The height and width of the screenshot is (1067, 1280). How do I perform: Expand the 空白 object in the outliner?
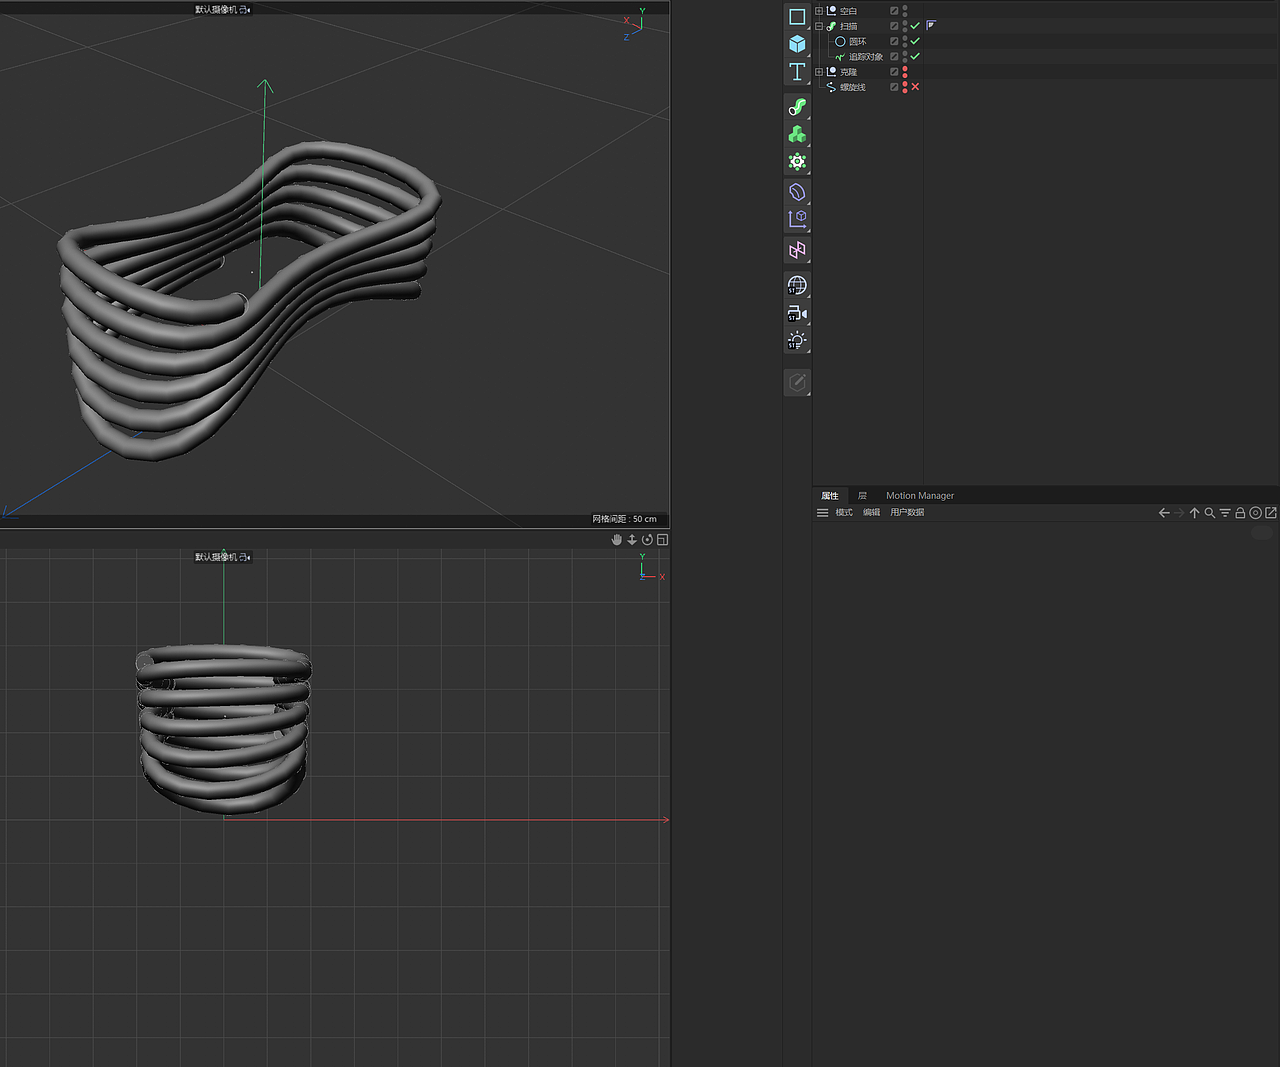[817, 10]
